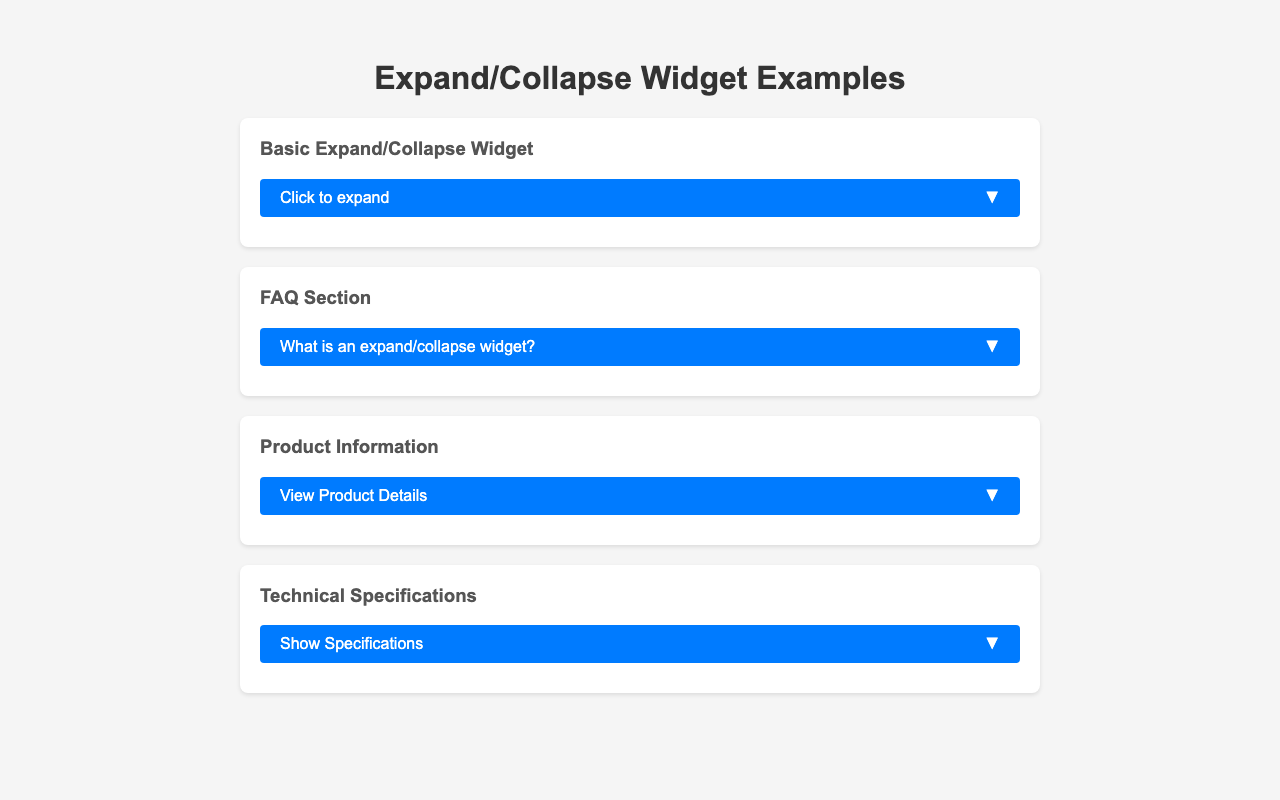The width and height of the screenshot is (1280, 800).
Task: Show Specifications by clicking its label
Action: click(x=351, y=644)
